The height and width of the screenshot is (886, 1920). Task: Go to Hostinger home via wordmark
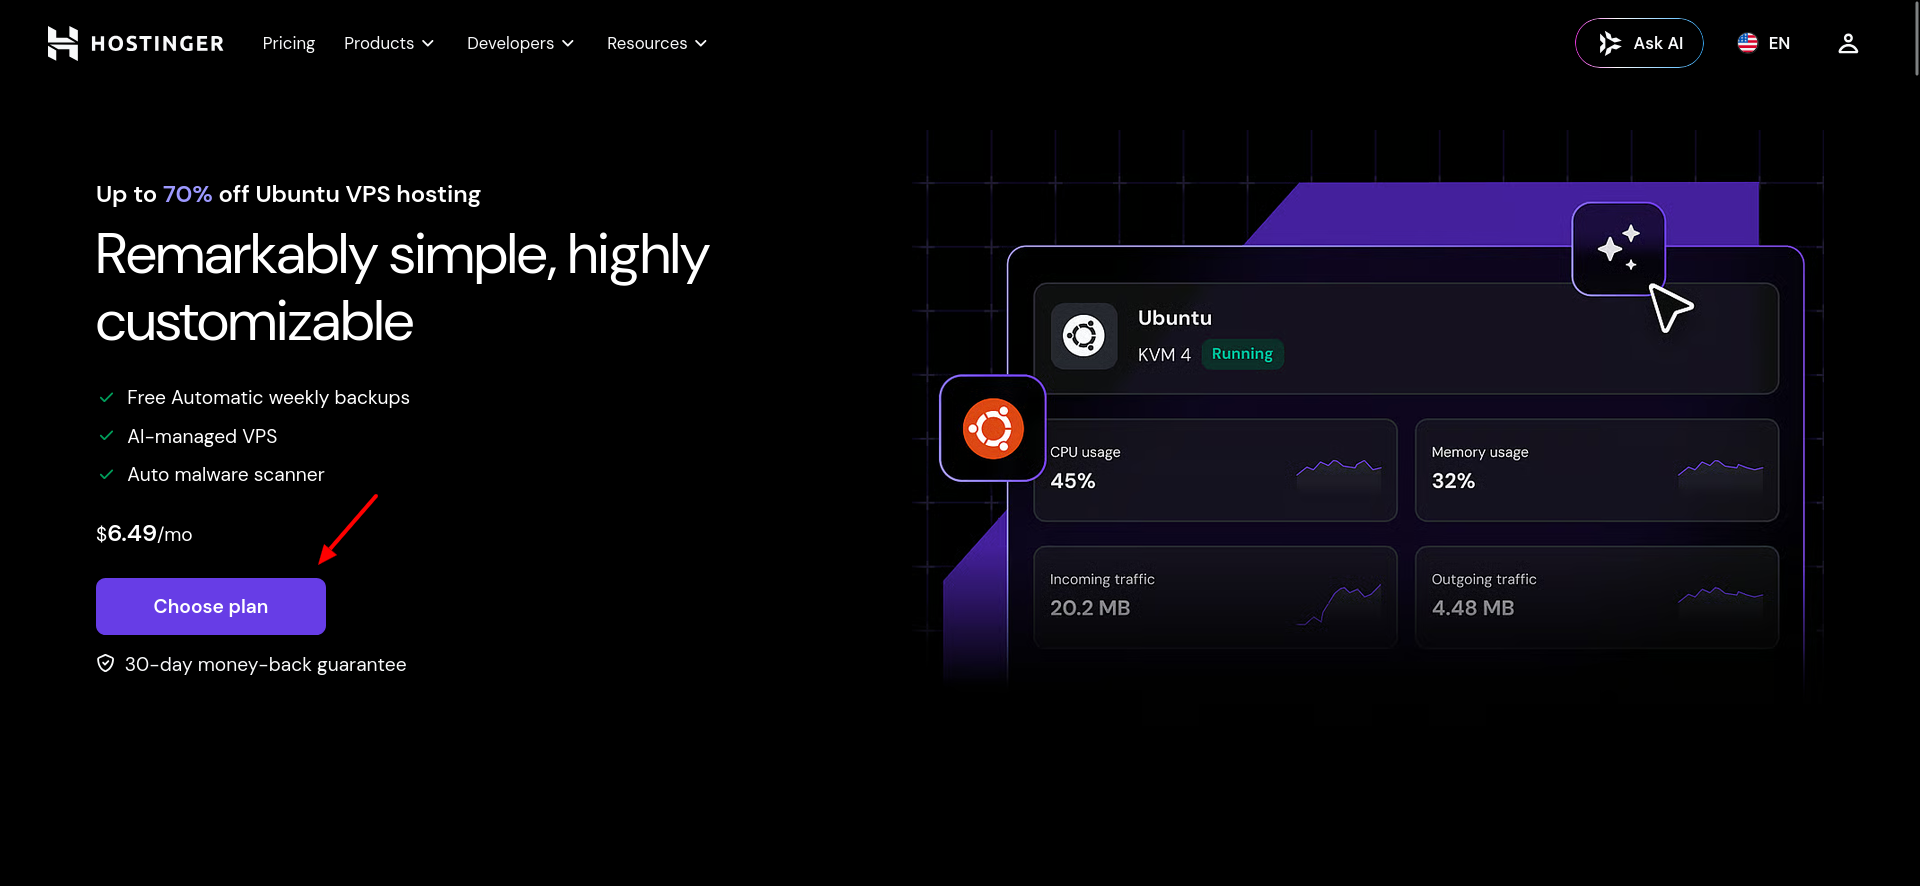tap(157, 44)
